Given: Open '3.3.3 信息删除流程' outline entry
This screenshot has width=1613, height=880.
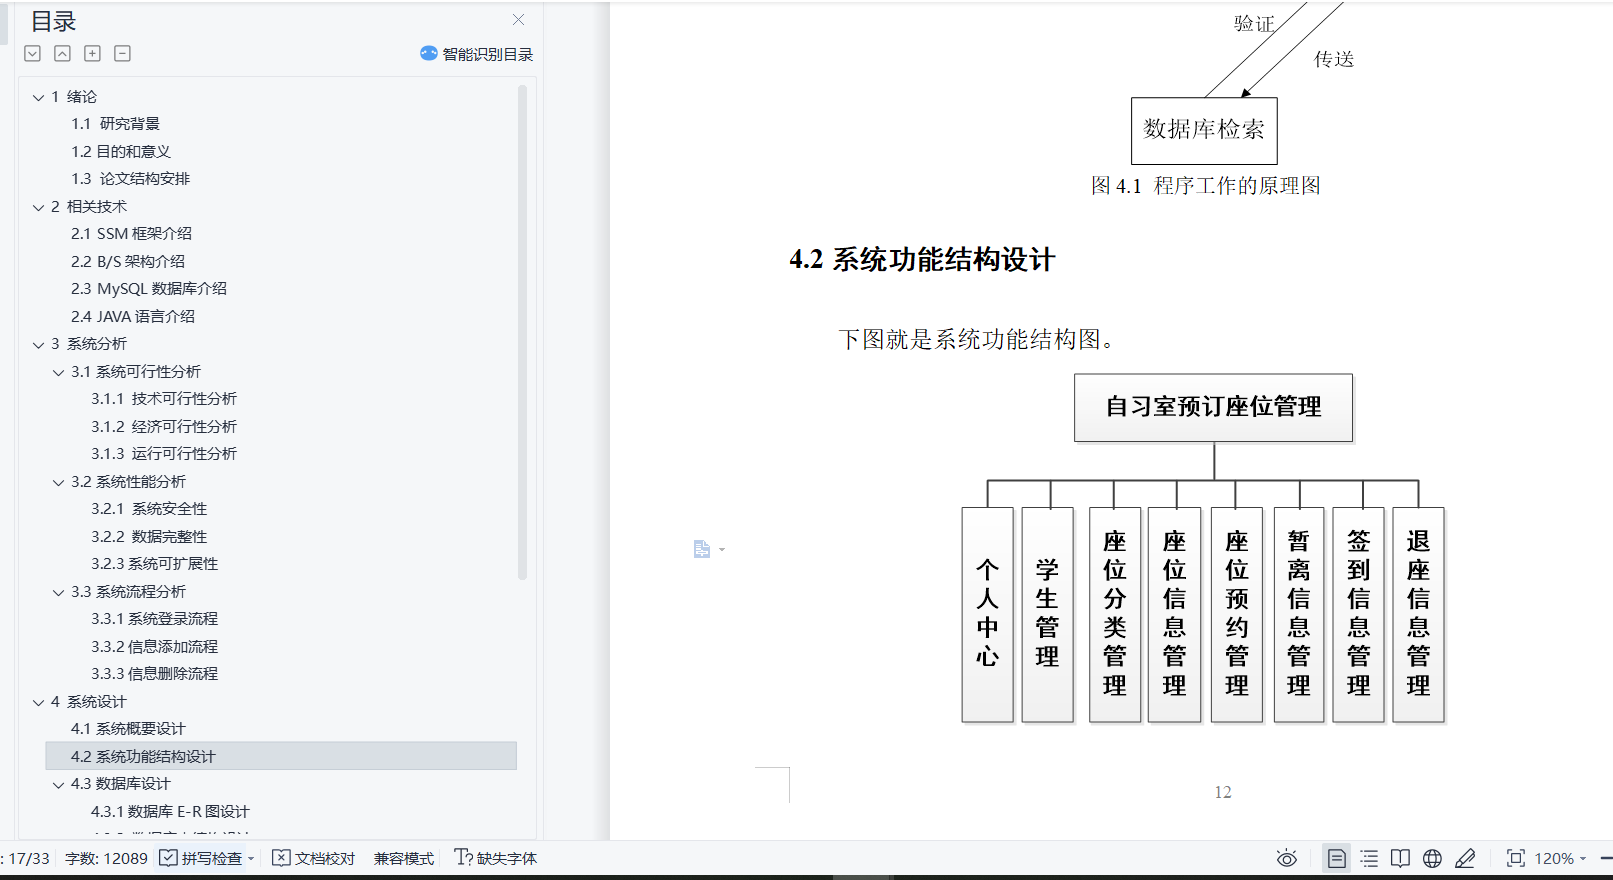Looking at the screenshot, I should pos(154,674).
